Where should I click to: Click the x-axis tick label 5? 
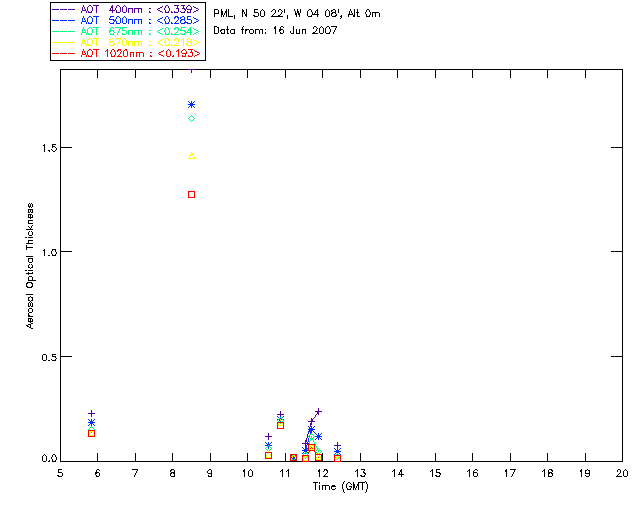[60, 473]
